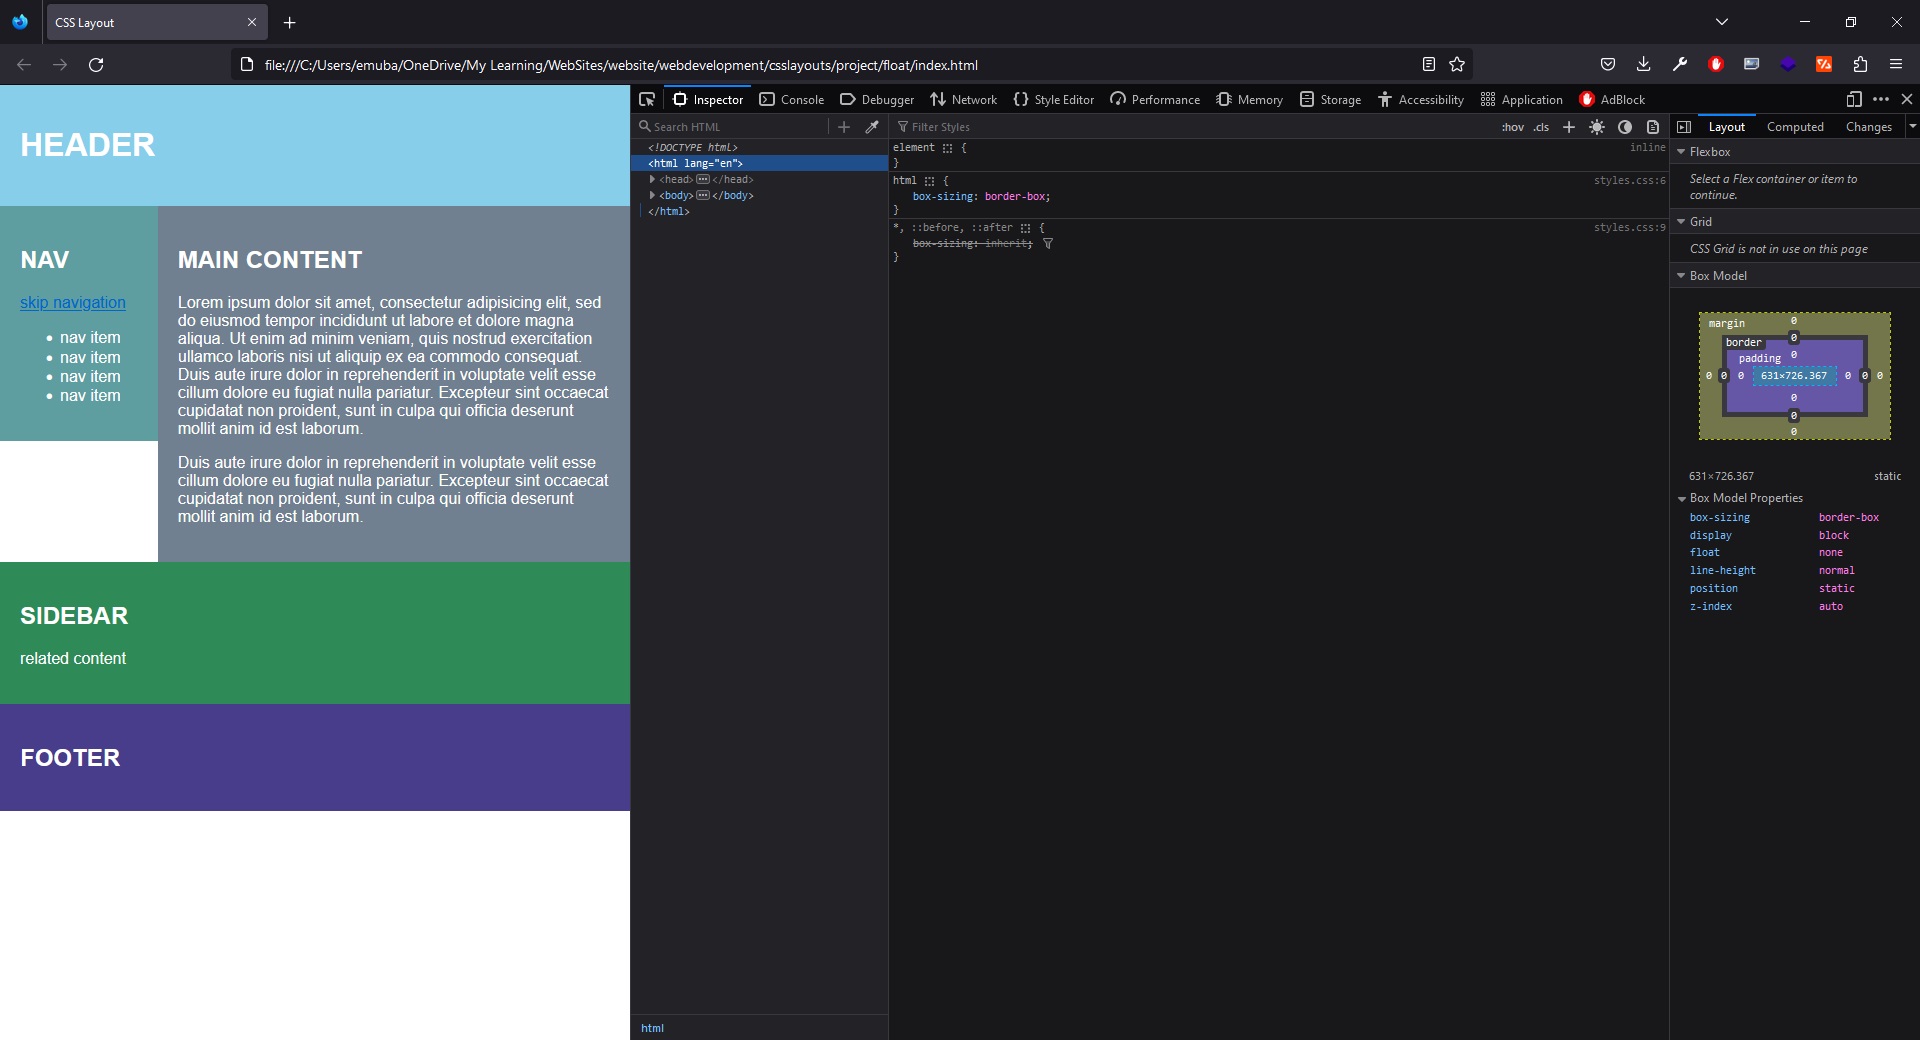Image resolution: width=1920 pixels, height=1040 pixels.
Task: Reload the page with the refresh icon
Action: click(96, 65)
